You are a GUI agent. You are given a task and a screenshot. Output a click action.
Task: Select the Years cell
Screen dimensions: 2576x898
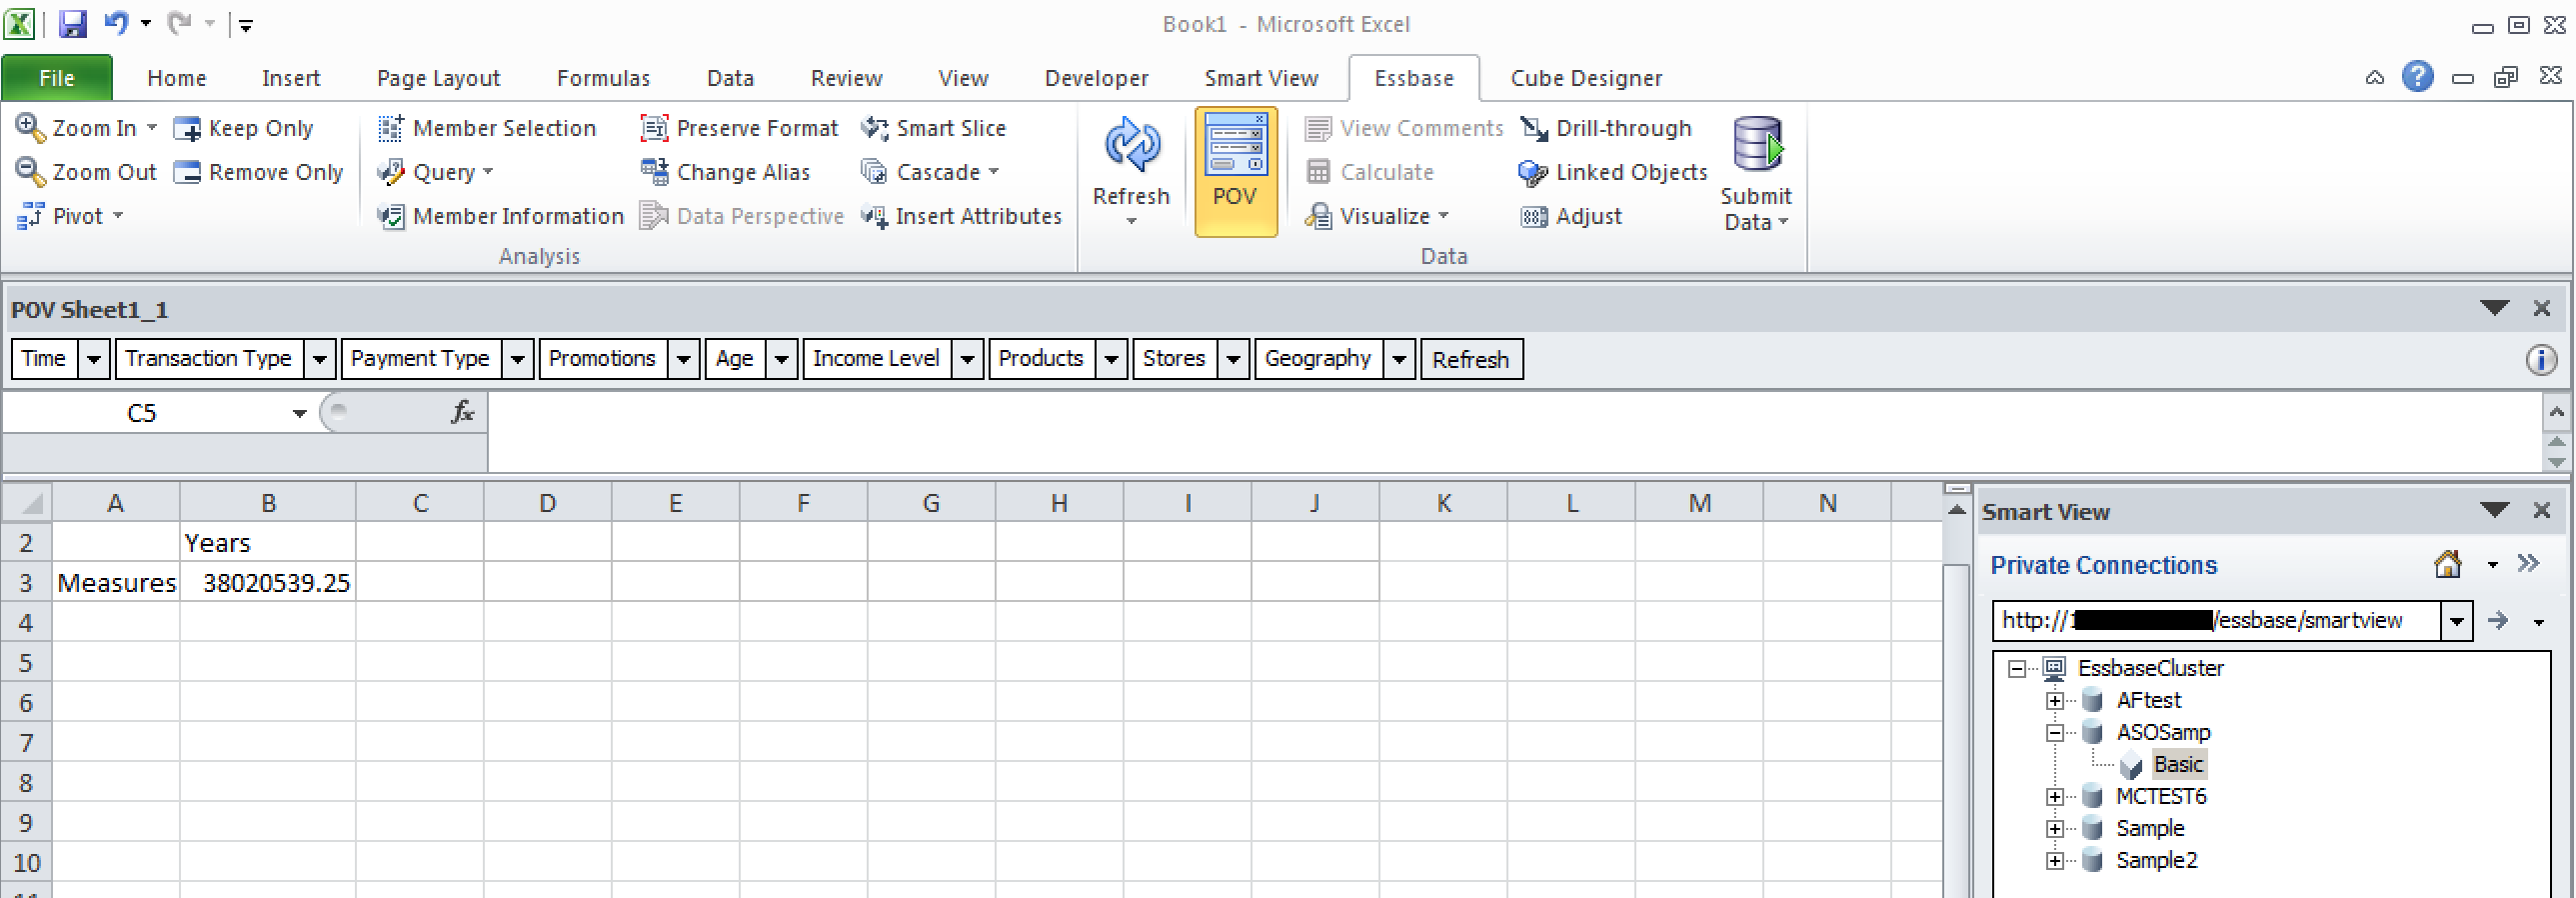click(x=268, y=542)
